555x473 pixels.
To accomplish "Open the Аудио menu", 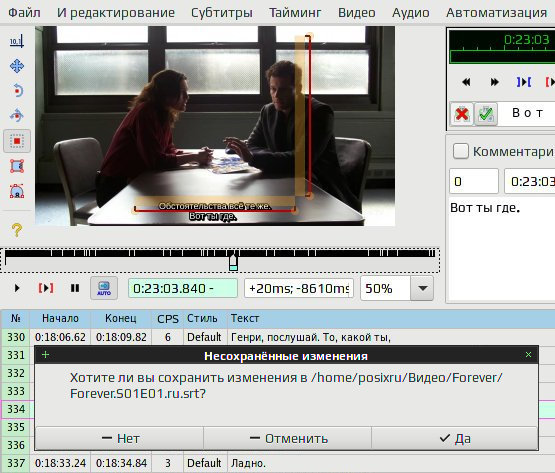I will click(411, 12).
